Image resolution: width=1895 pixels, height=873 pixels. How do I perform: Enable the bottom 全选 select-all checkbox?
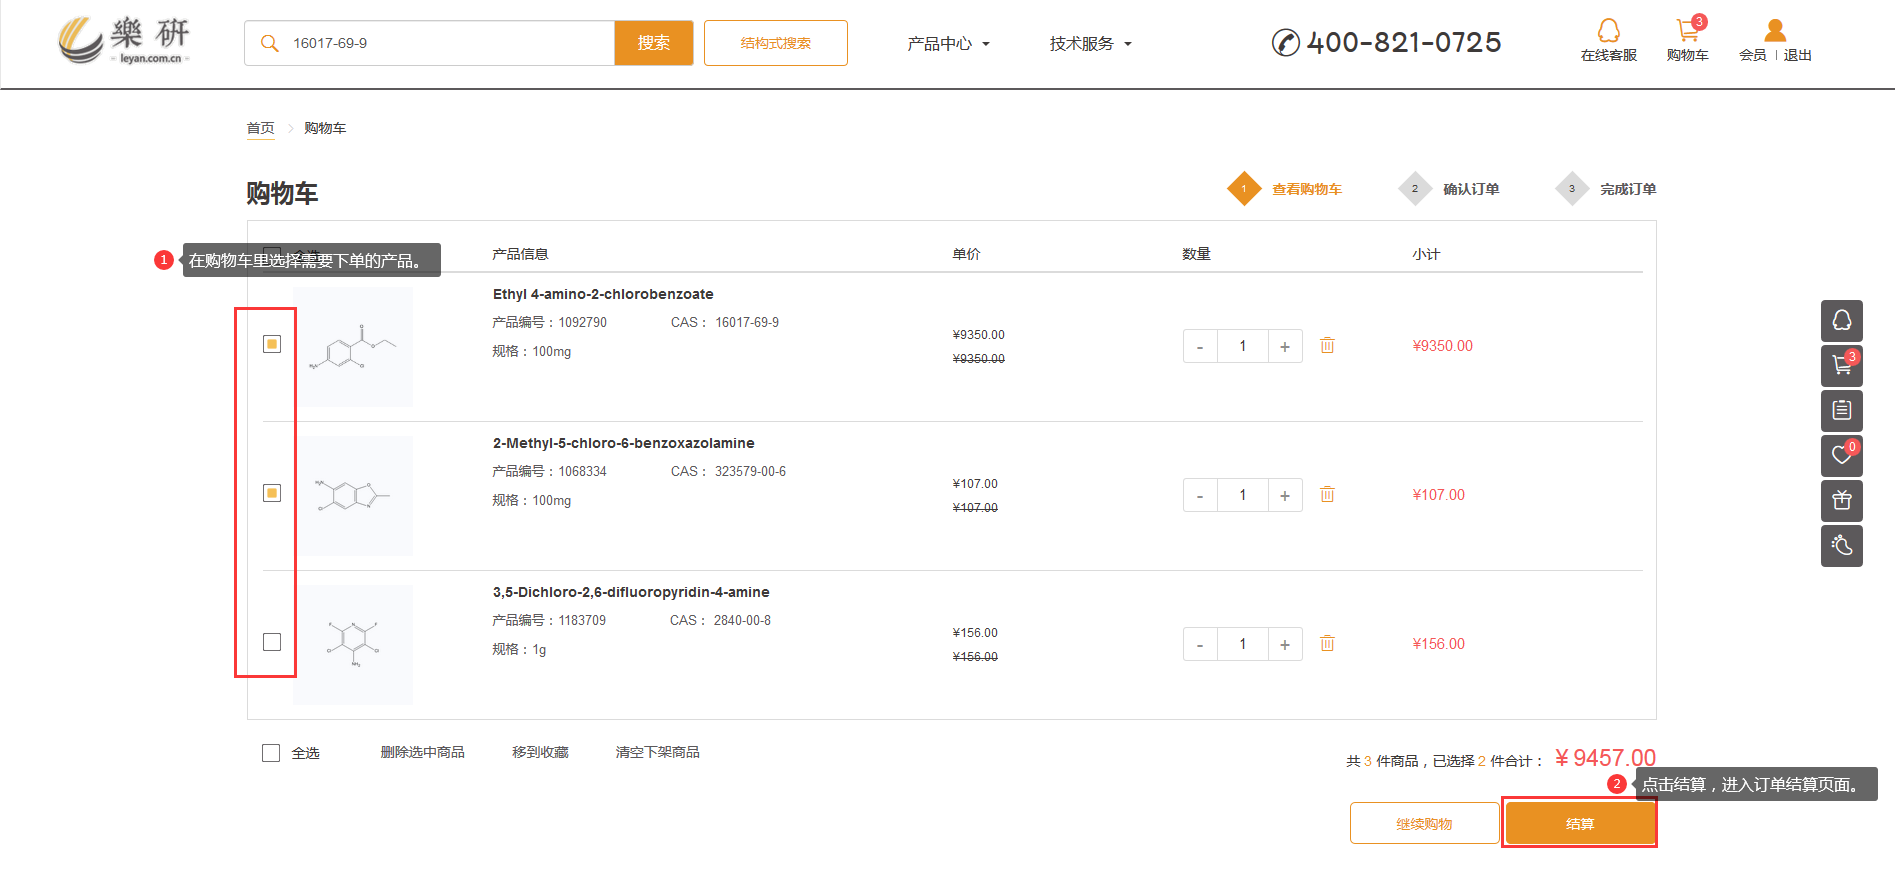271,753
